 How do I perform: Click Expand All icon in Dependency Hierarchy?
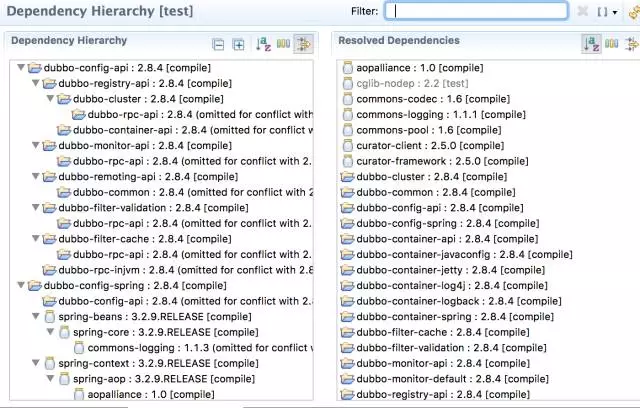tap(238, 44)
